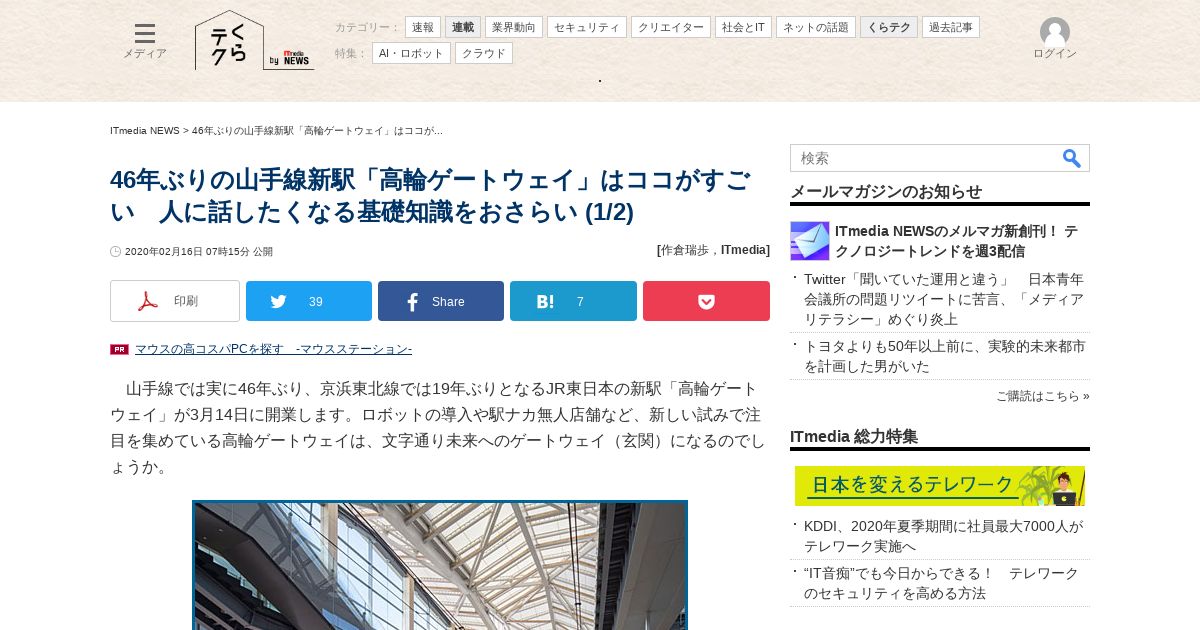1200x630 pixels.
Task: Bookmark with Hatena B! button
Action: coord(573,301)
